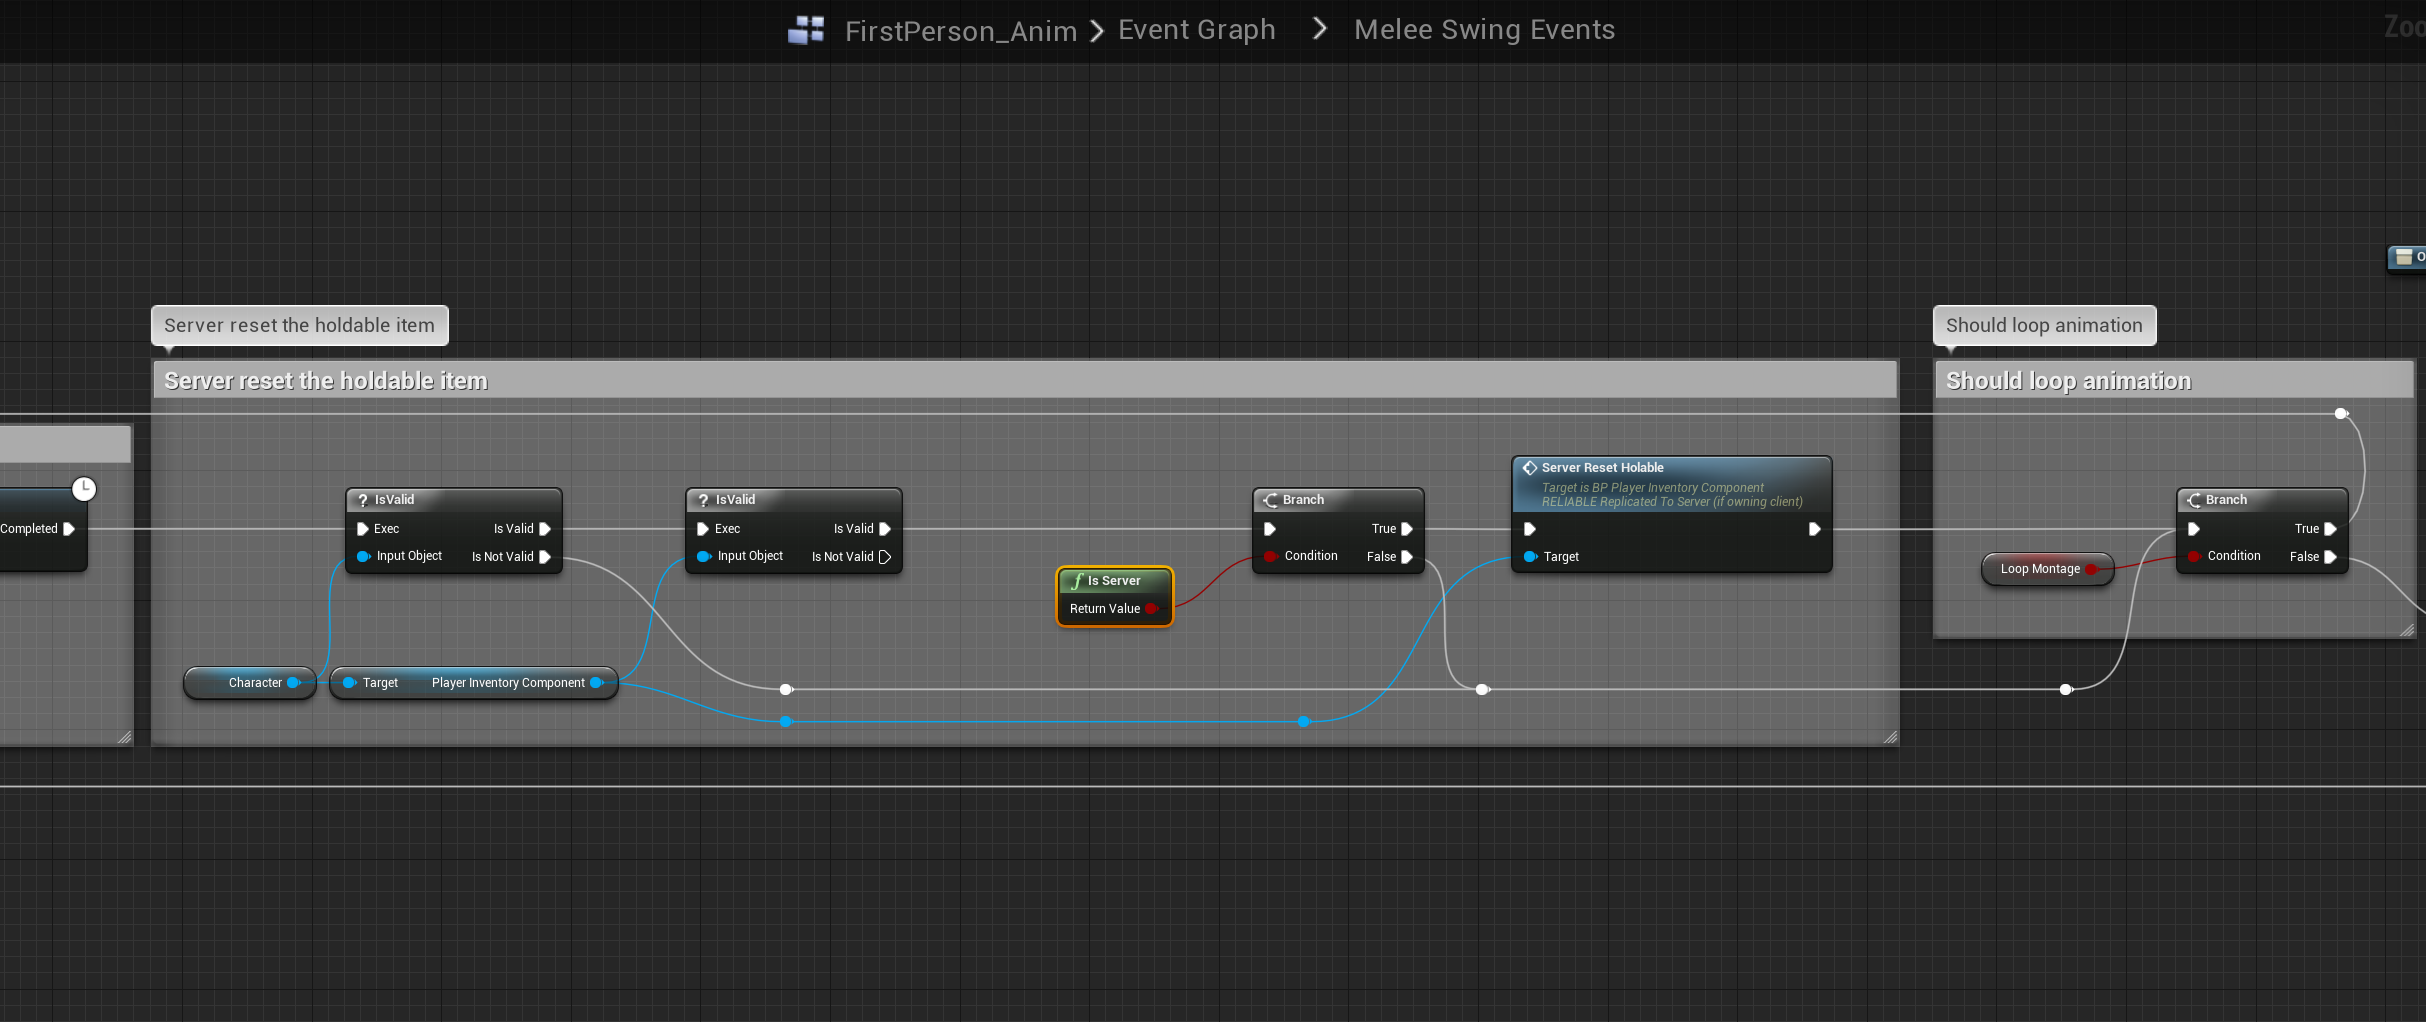Select Melee Swing Events breadcrumb item
This screenshot has width=2426, height=1022.
click(1484, 30)
